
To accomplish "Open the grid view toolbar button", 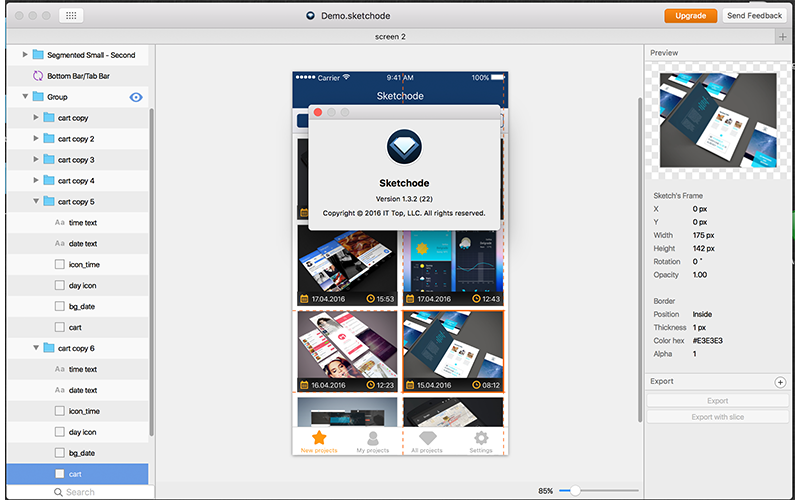I will 71,15.
